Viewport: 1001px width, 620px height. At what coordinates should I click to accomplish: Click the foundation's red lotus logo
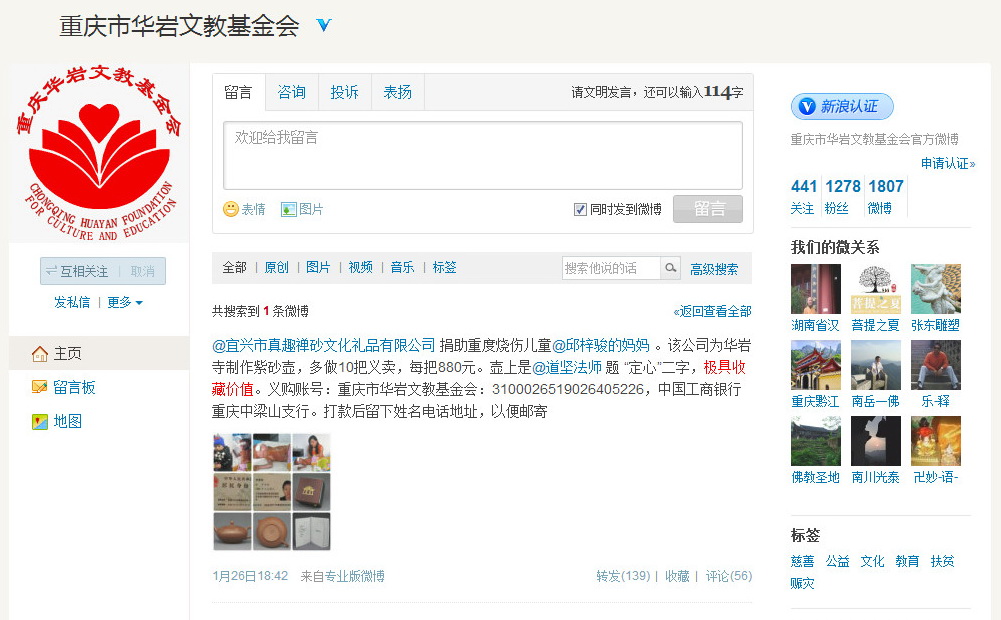point(99,153)
